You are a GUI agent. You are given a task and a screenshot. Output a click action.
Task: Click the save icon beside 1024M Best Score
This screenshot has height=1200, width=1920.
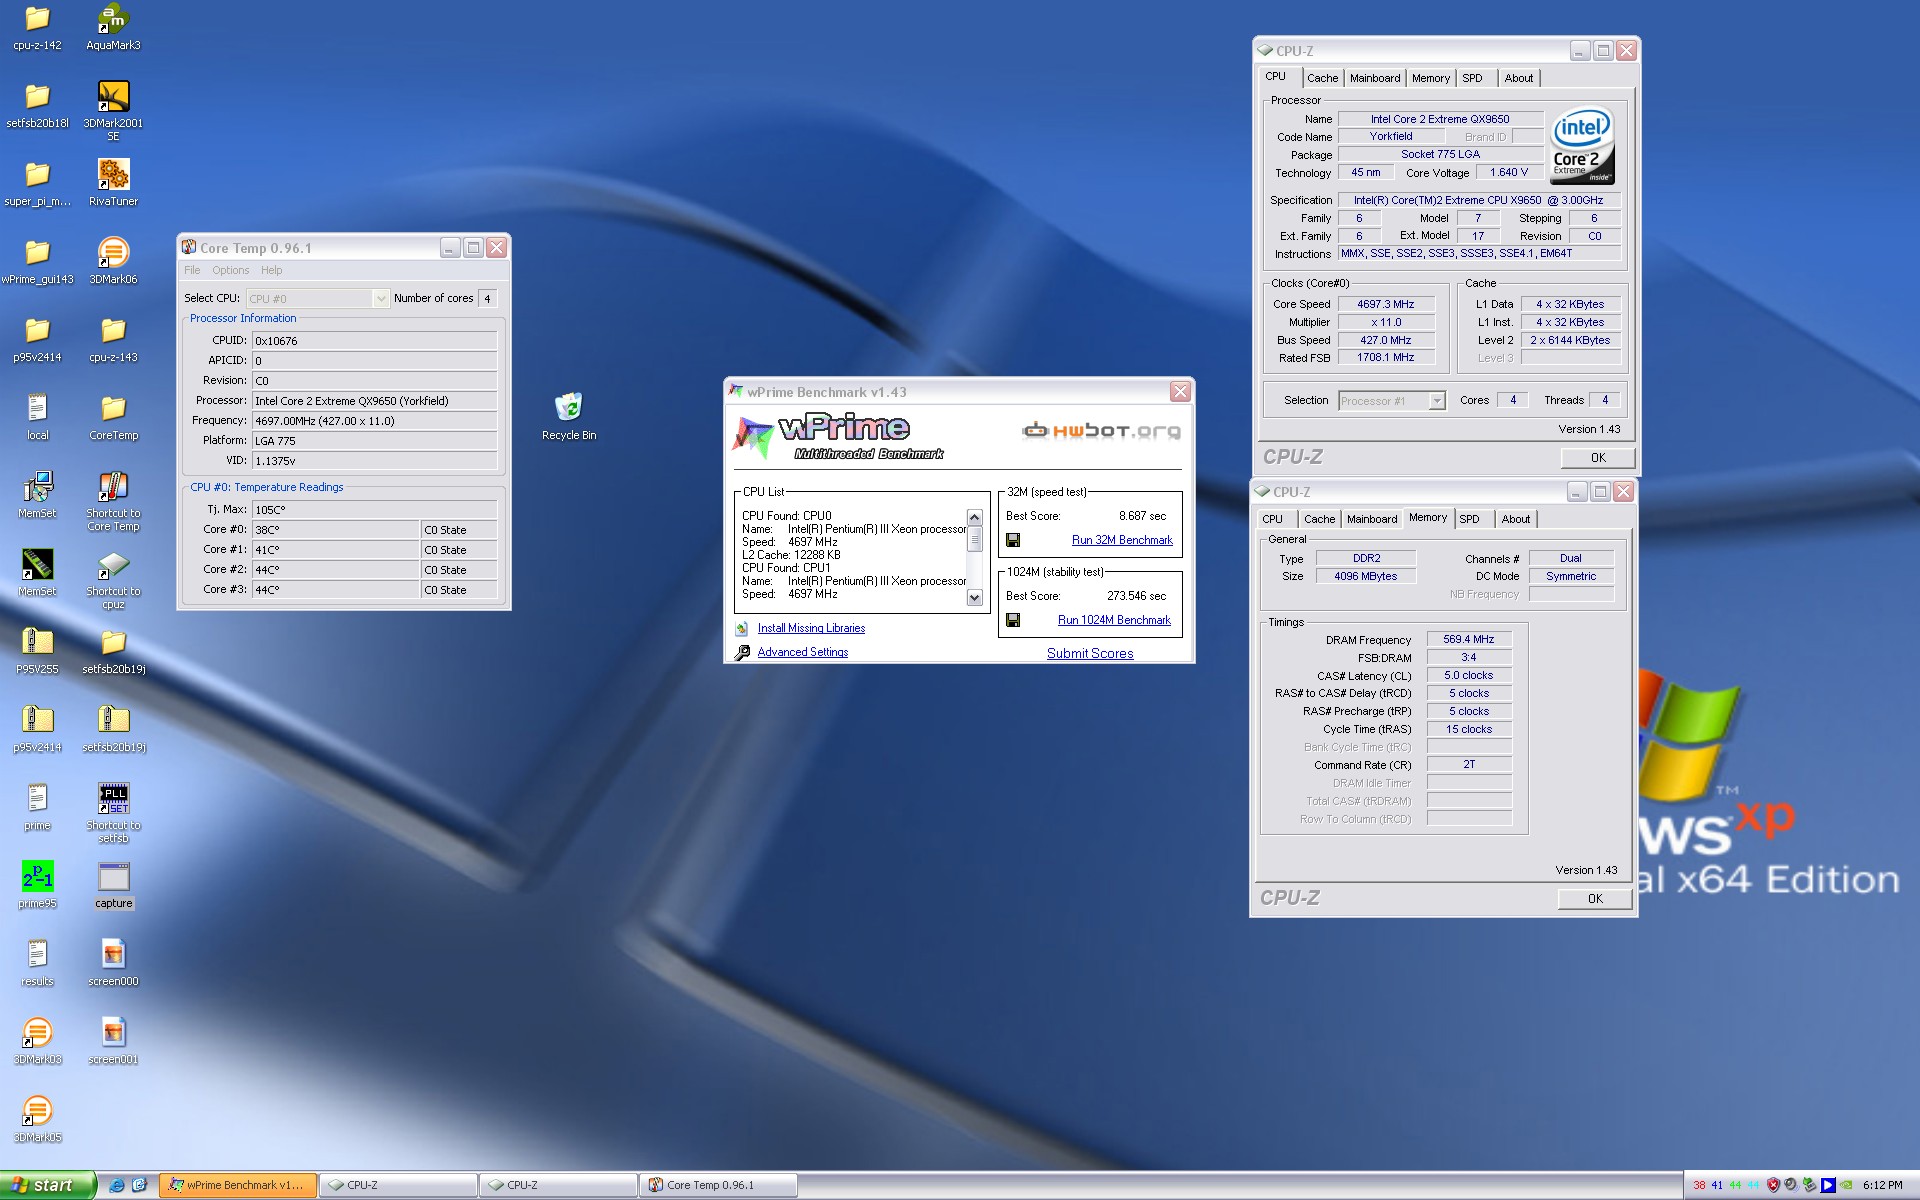tap(1013, 620)
